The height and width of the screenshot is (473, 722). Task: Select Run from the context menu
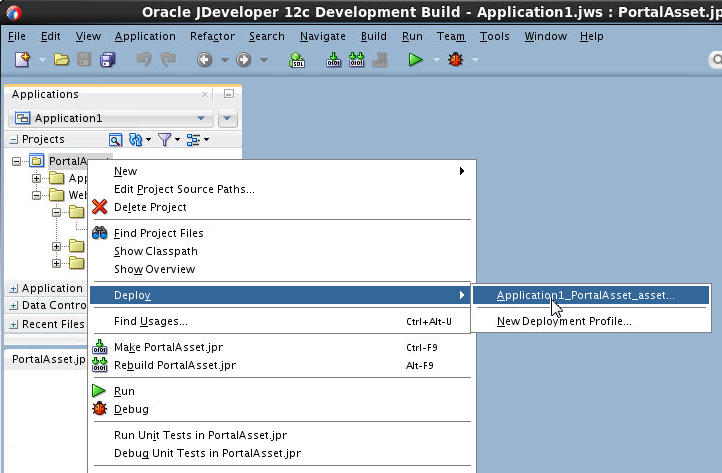283,391
